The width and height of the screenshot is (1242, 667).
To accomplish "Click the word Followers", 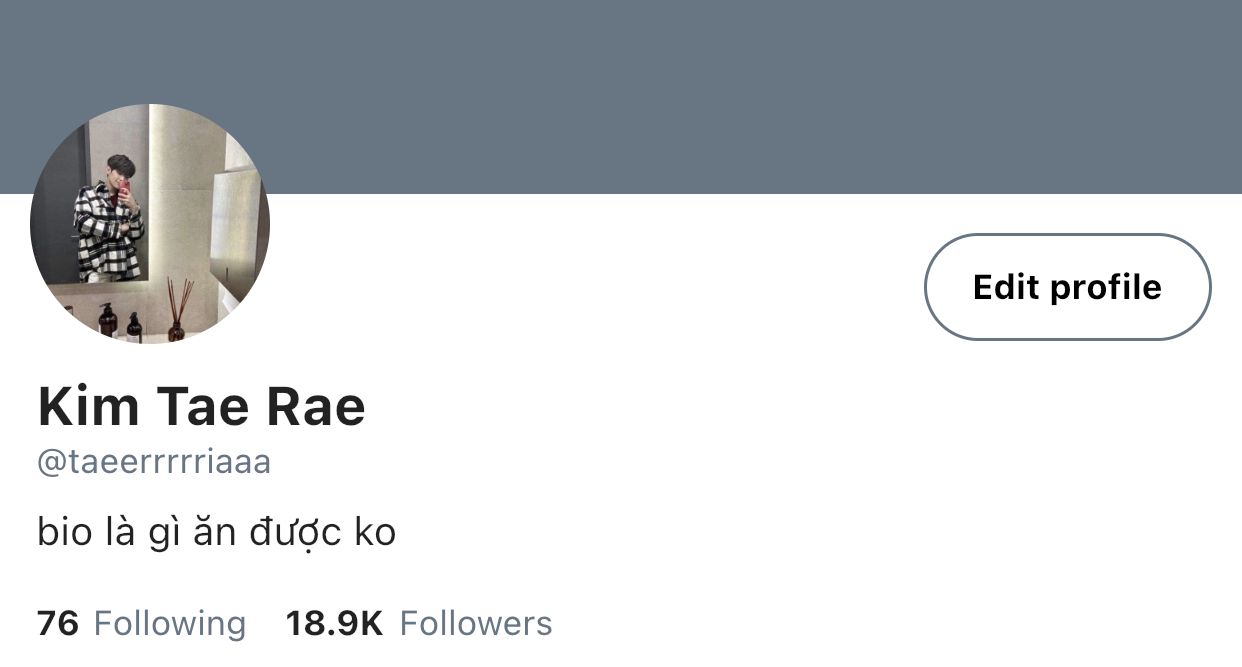I will click(476, 624).
